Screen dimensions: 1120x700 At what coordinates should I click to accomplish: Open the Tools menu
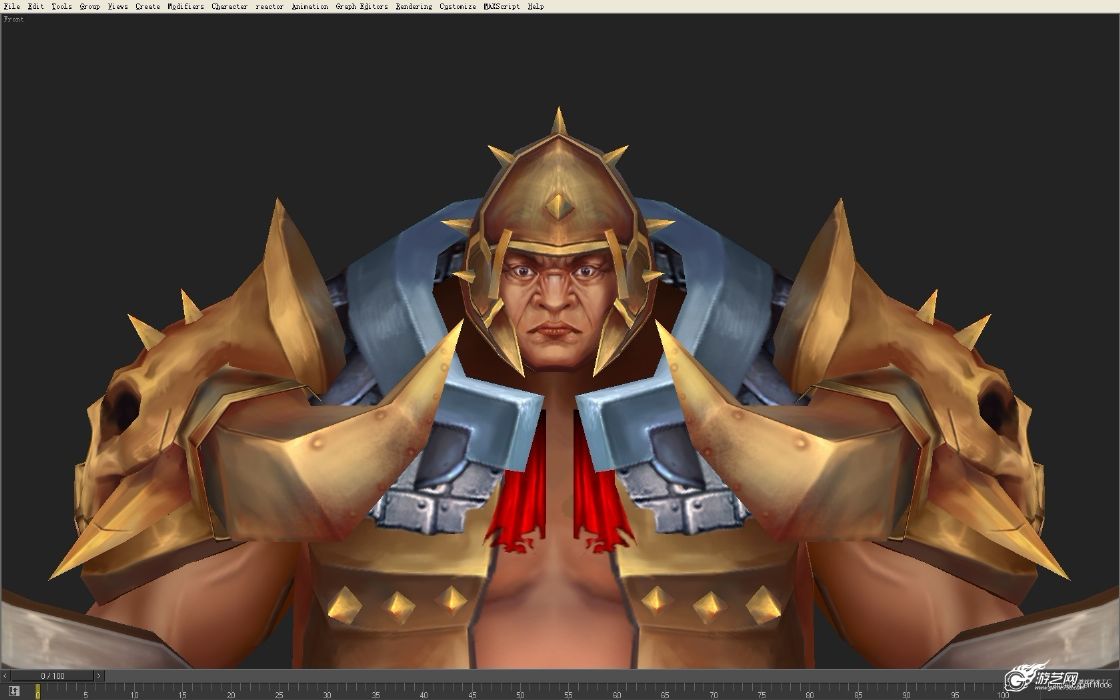61,6
